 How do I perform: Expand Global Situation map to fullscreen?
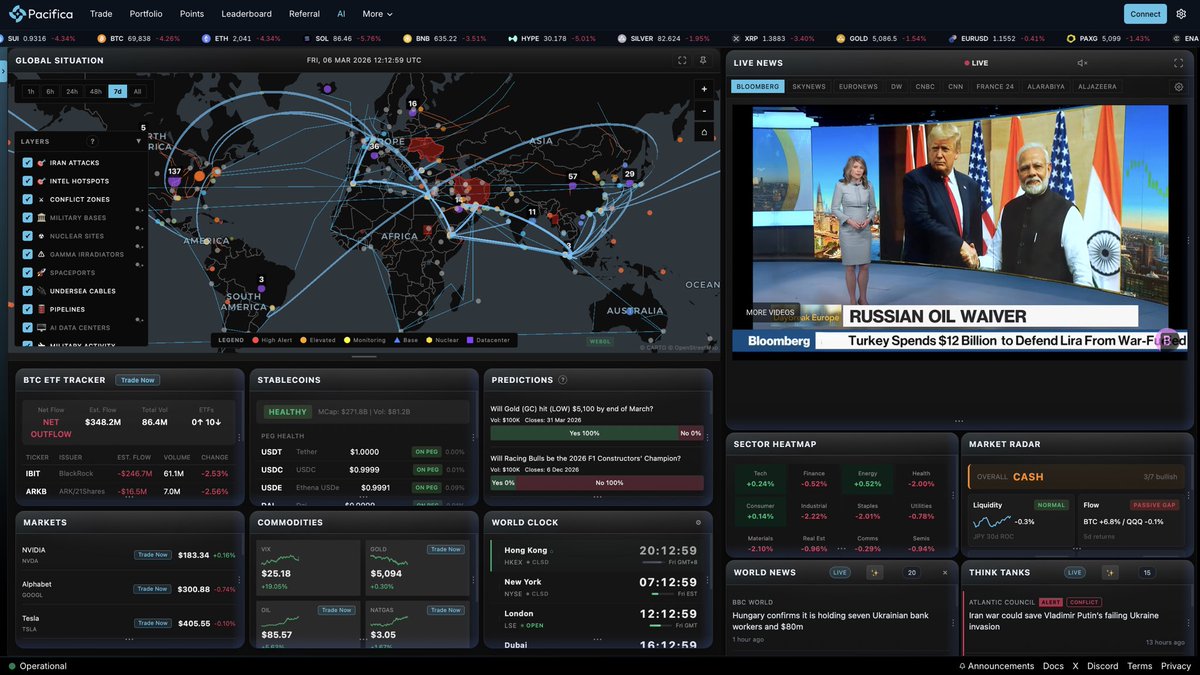(x=682, y=60)
